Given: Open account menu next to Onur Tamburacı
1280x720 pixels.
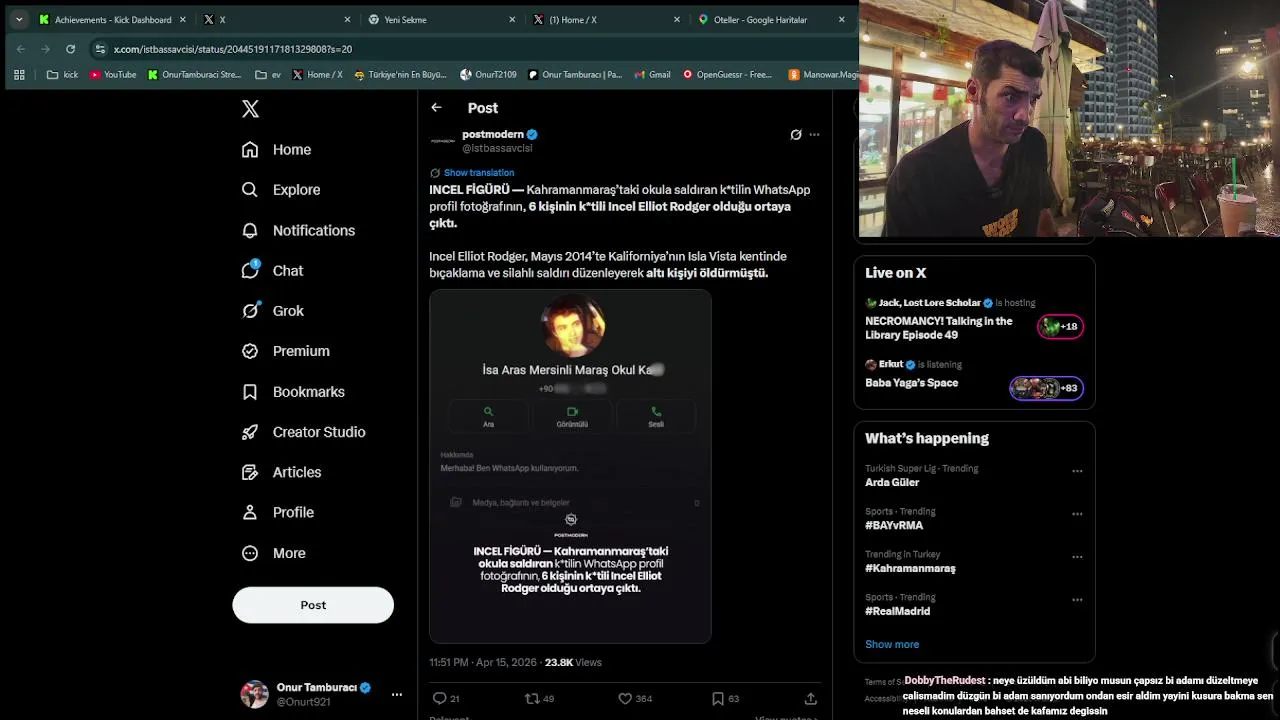Looking at the screenshot, I should [x=397, y=694].
